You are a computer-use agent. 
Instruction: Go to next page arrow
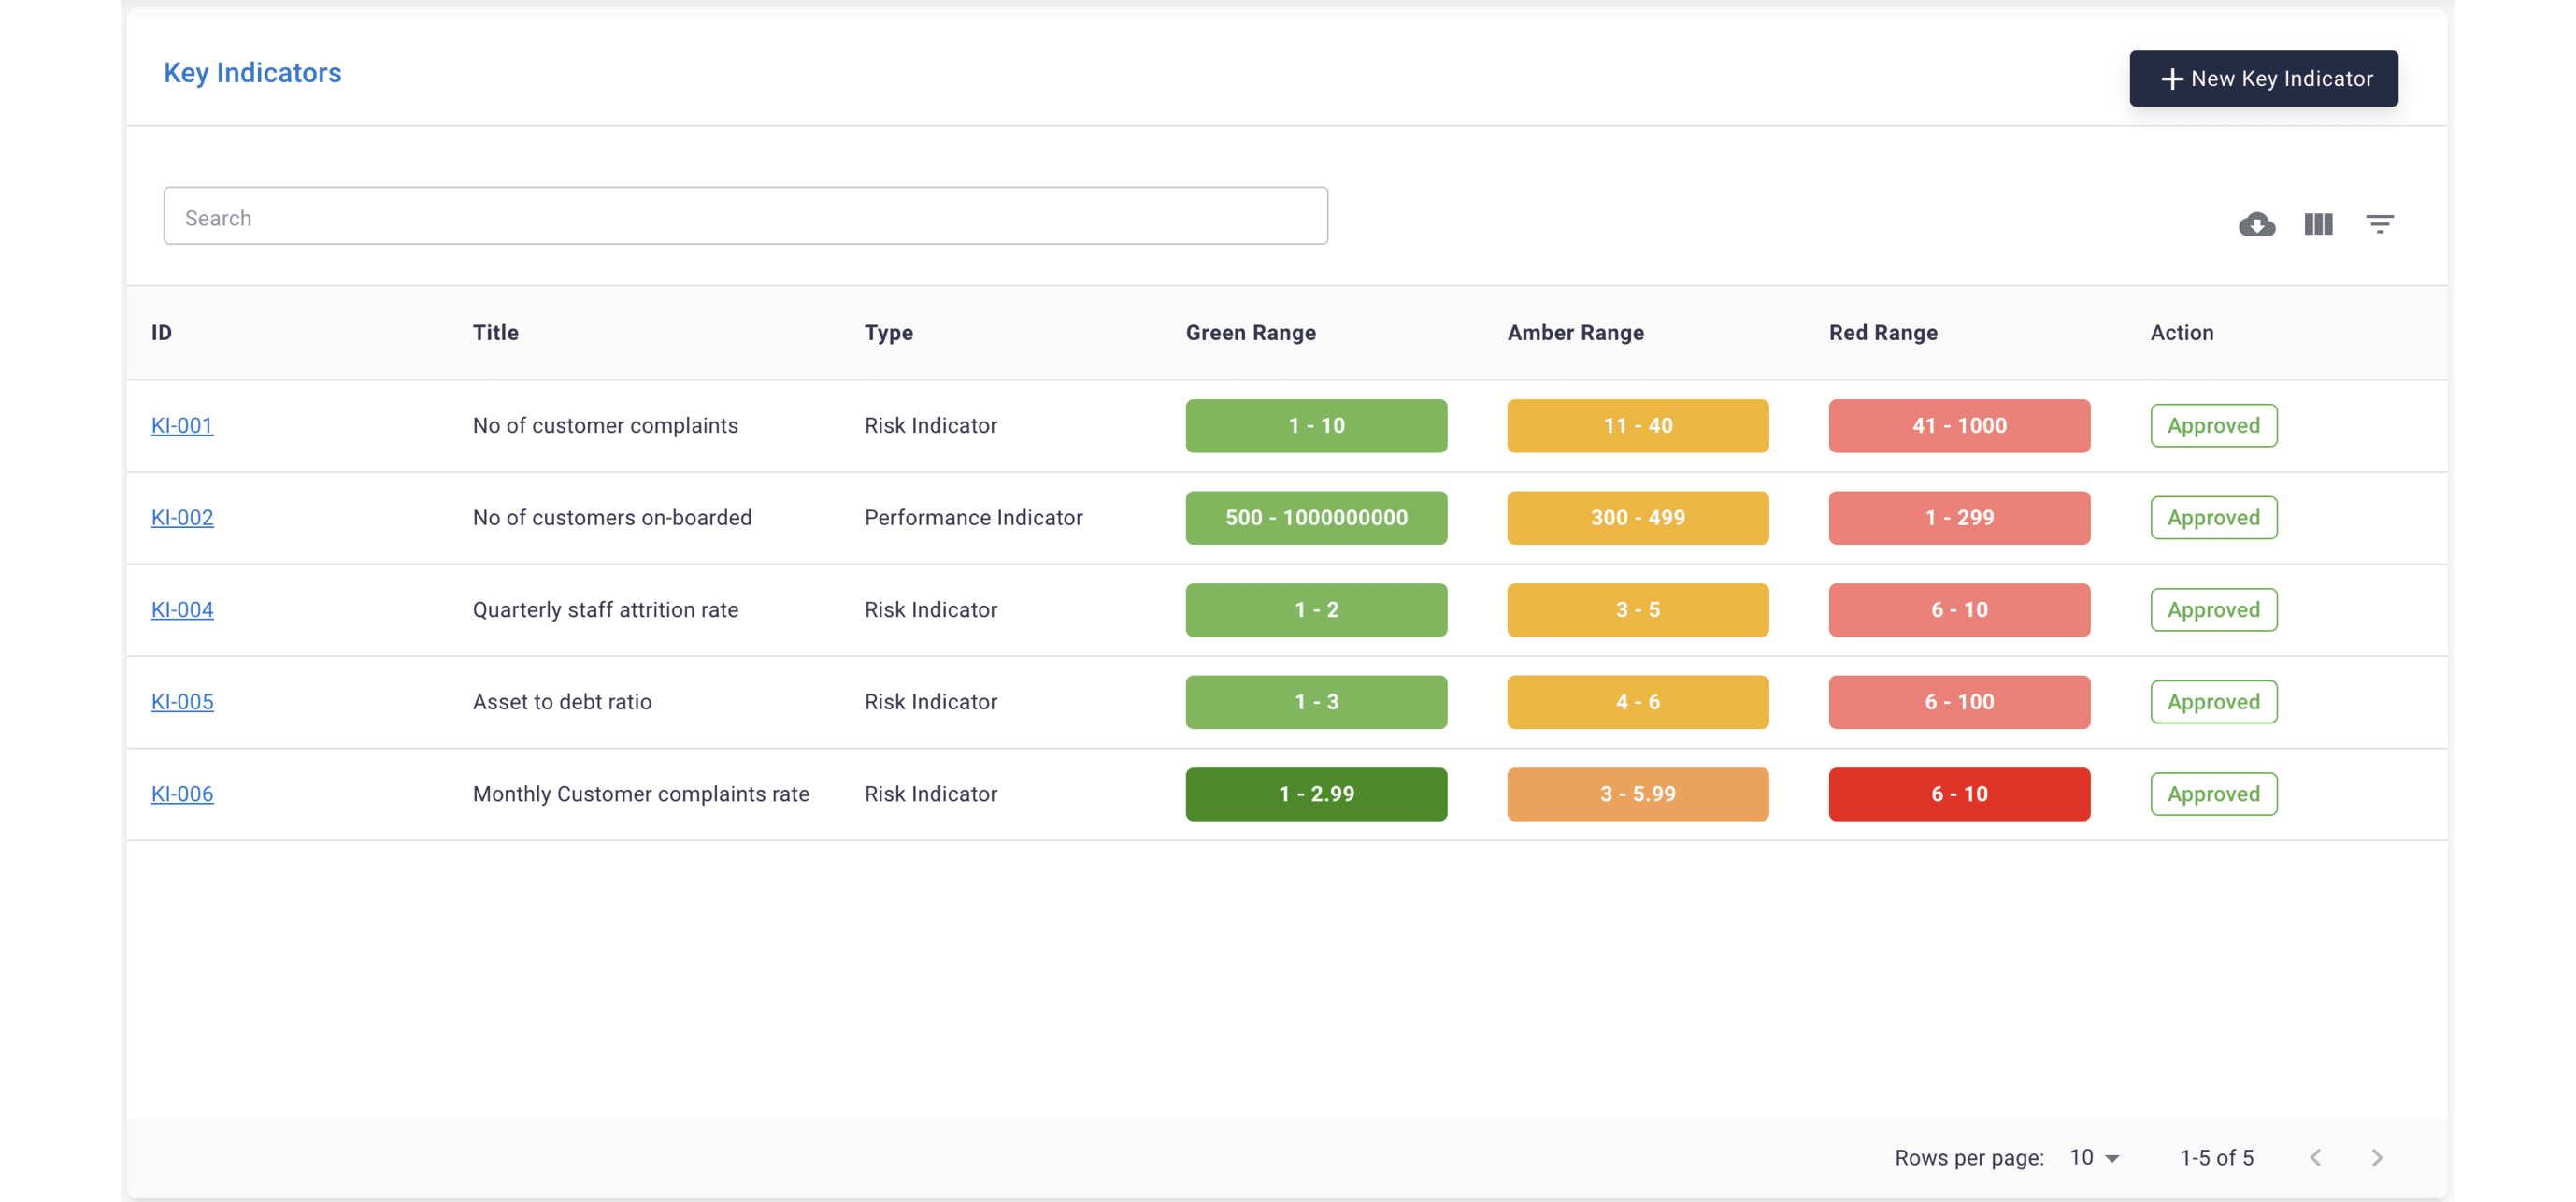pos(2376,1157)
